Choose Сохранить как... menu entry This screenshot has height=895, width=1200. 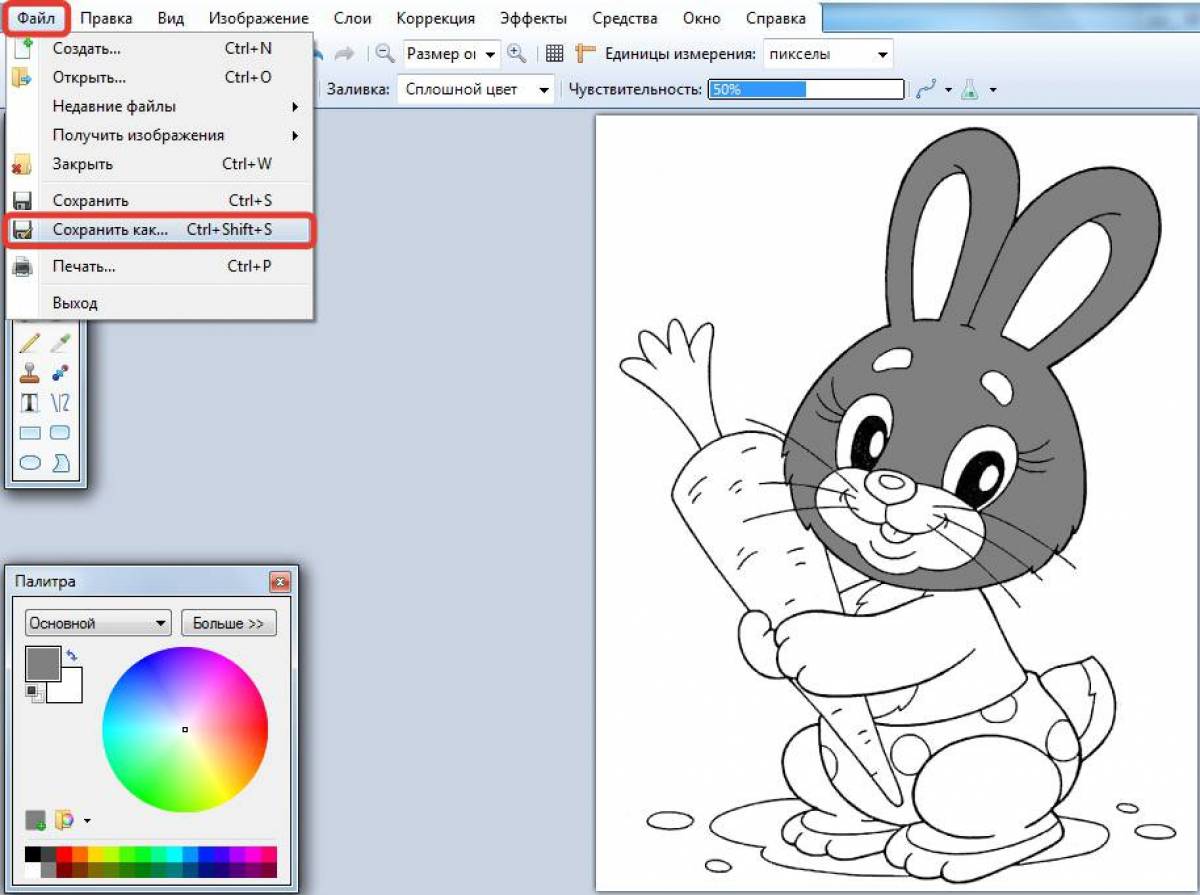click(160, 230)
